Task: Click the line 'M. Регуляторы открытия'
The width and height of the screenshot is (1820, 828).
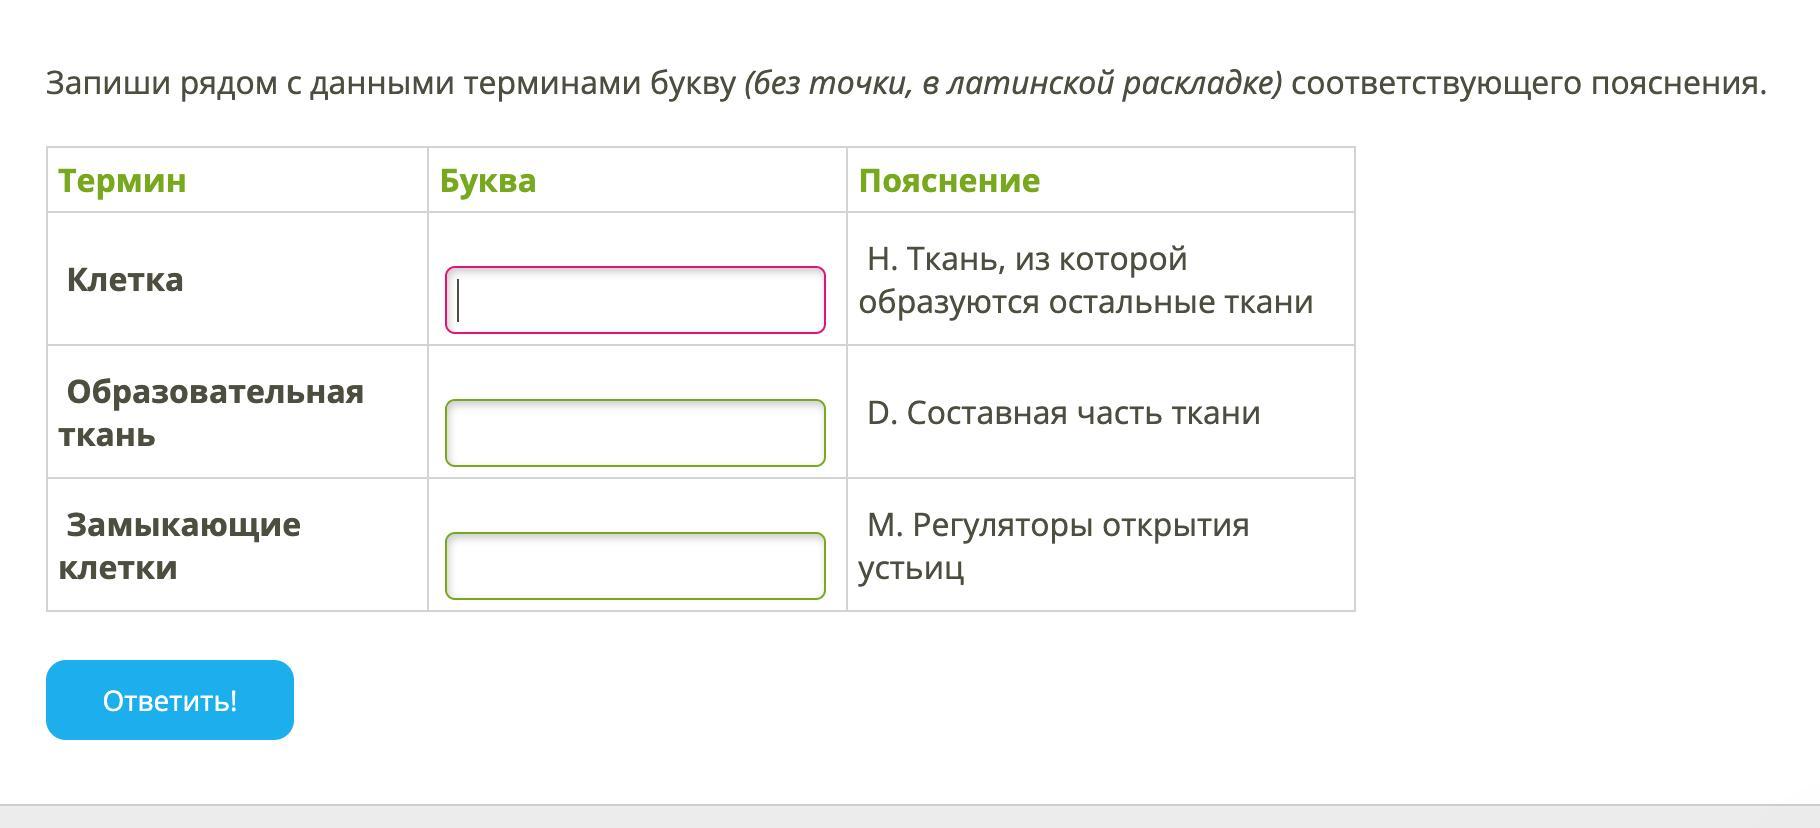Action: point(1058,525)
